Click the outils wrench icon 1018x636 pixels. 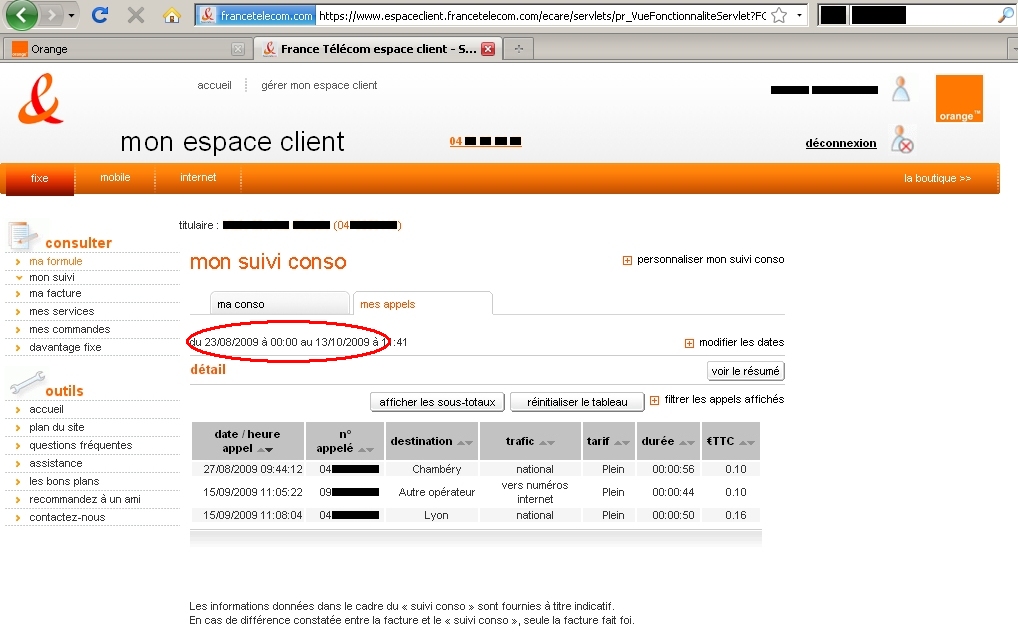[x=27, y=384]
